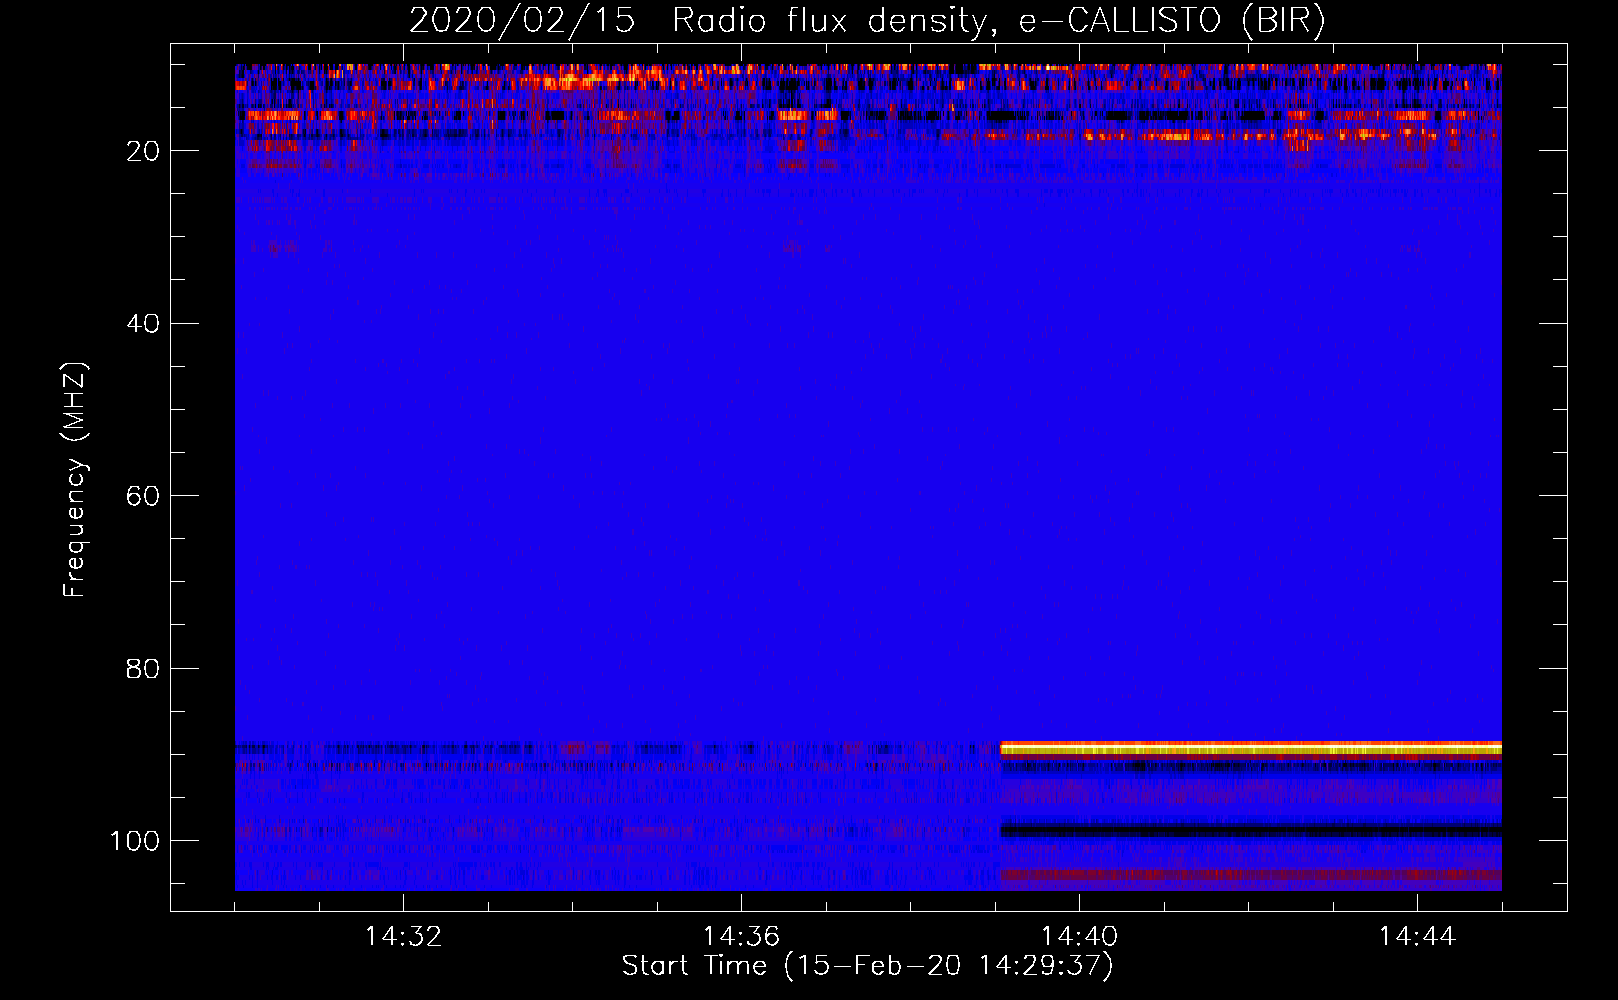Click the 14:36 time tick label
This screenshot has height=1000, width=1618.
[741, 937]
